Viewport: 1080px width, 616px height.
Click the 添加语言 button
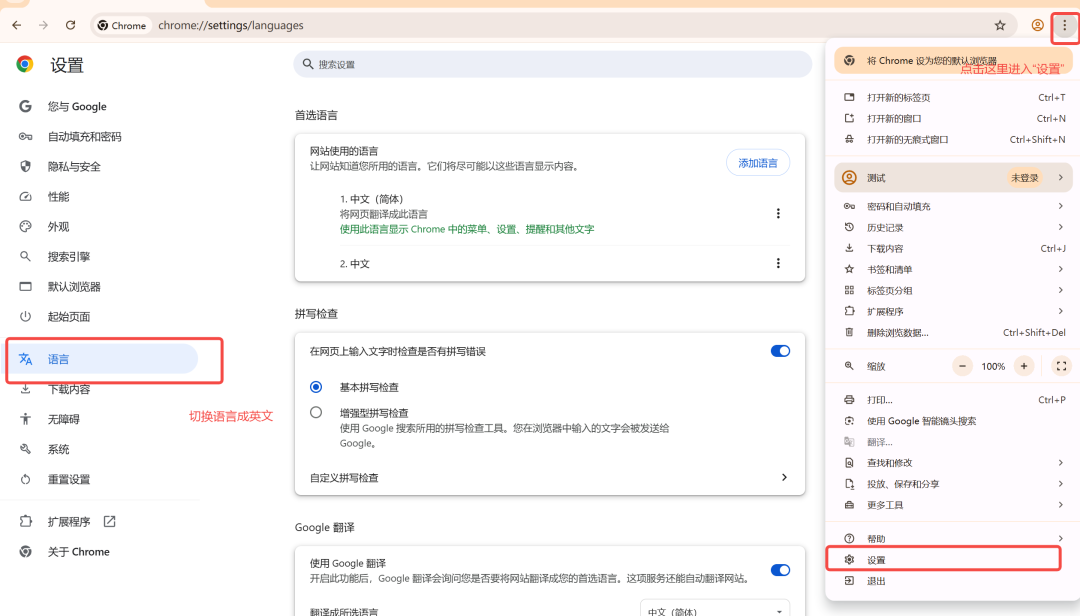coord(757,162)
